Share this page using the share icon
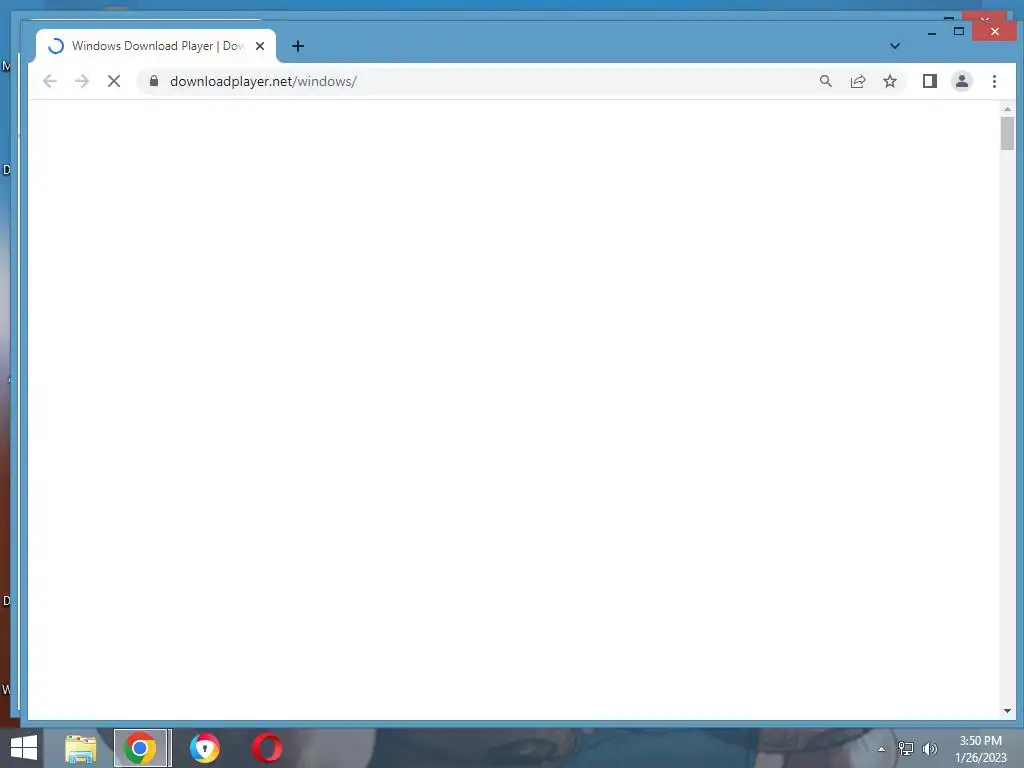1024x768 pixels. pos(857,81)
